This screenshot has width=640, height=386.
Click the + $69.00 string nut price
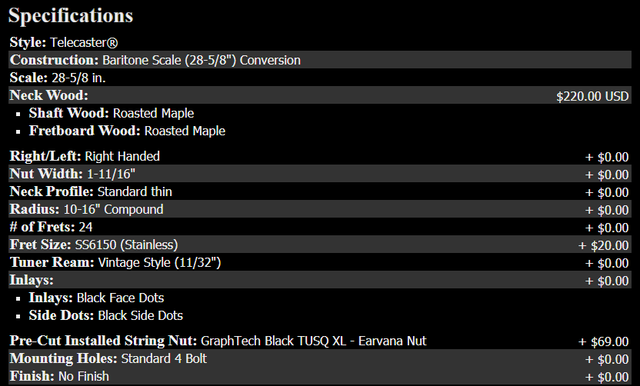[x=604, y=342]
